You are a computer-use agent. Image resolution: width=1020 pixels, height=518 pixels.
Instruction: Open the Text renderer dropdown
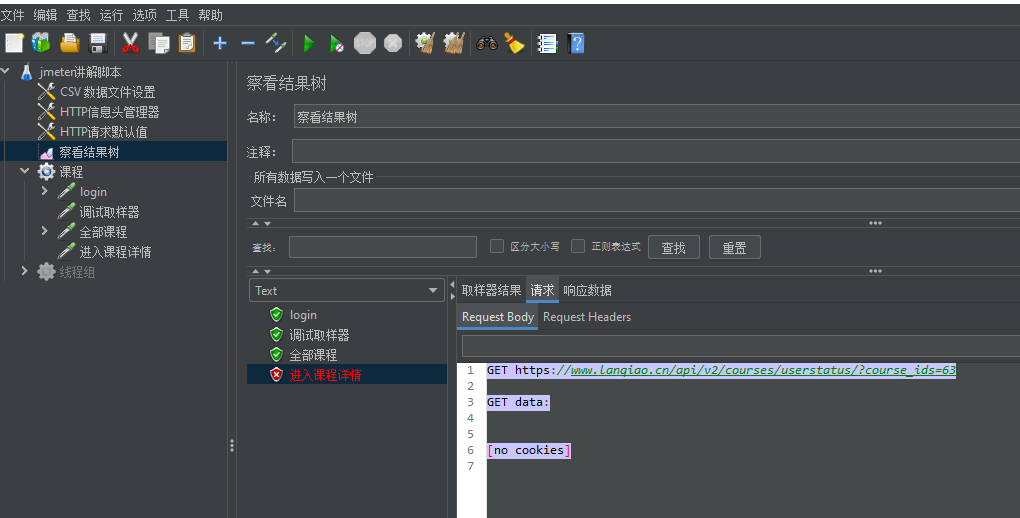(347, 290)
